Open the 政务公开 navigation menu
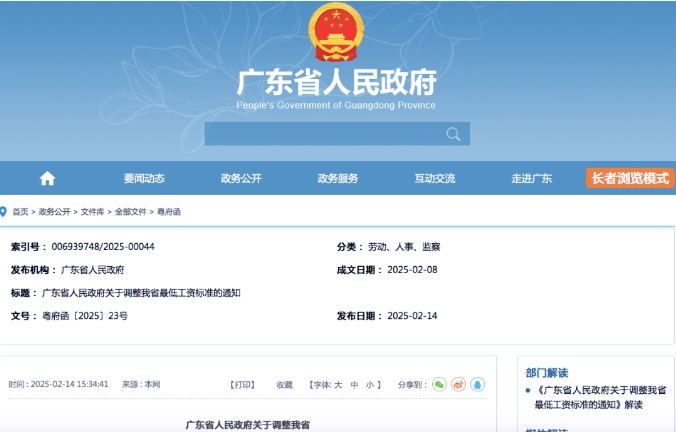The height and width of the screenshot is (437, 676). (x=241, y=178)
